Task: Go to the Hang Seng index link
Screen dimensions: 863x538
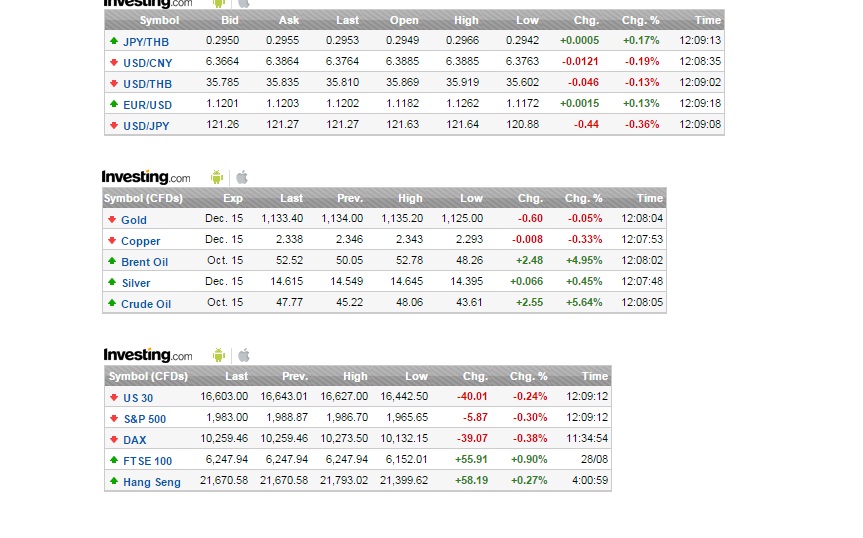Action: (x=152, y=482)
